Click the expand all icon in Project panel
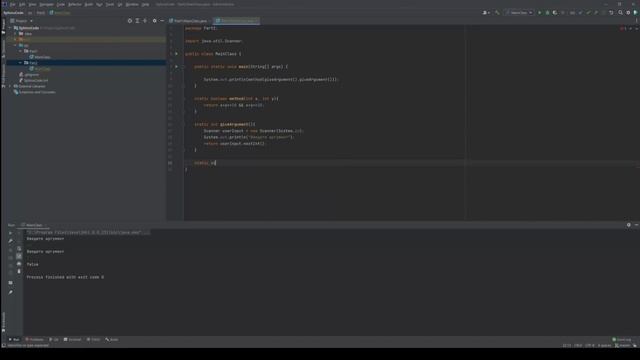The image size is (640, 360). [137, 21]
